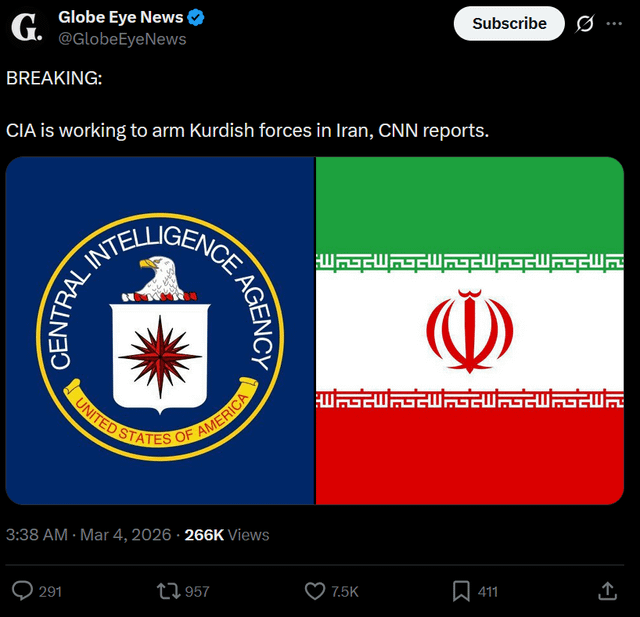
Task: Click the tweet text about Kurdish forces
Action: [248, 130]
